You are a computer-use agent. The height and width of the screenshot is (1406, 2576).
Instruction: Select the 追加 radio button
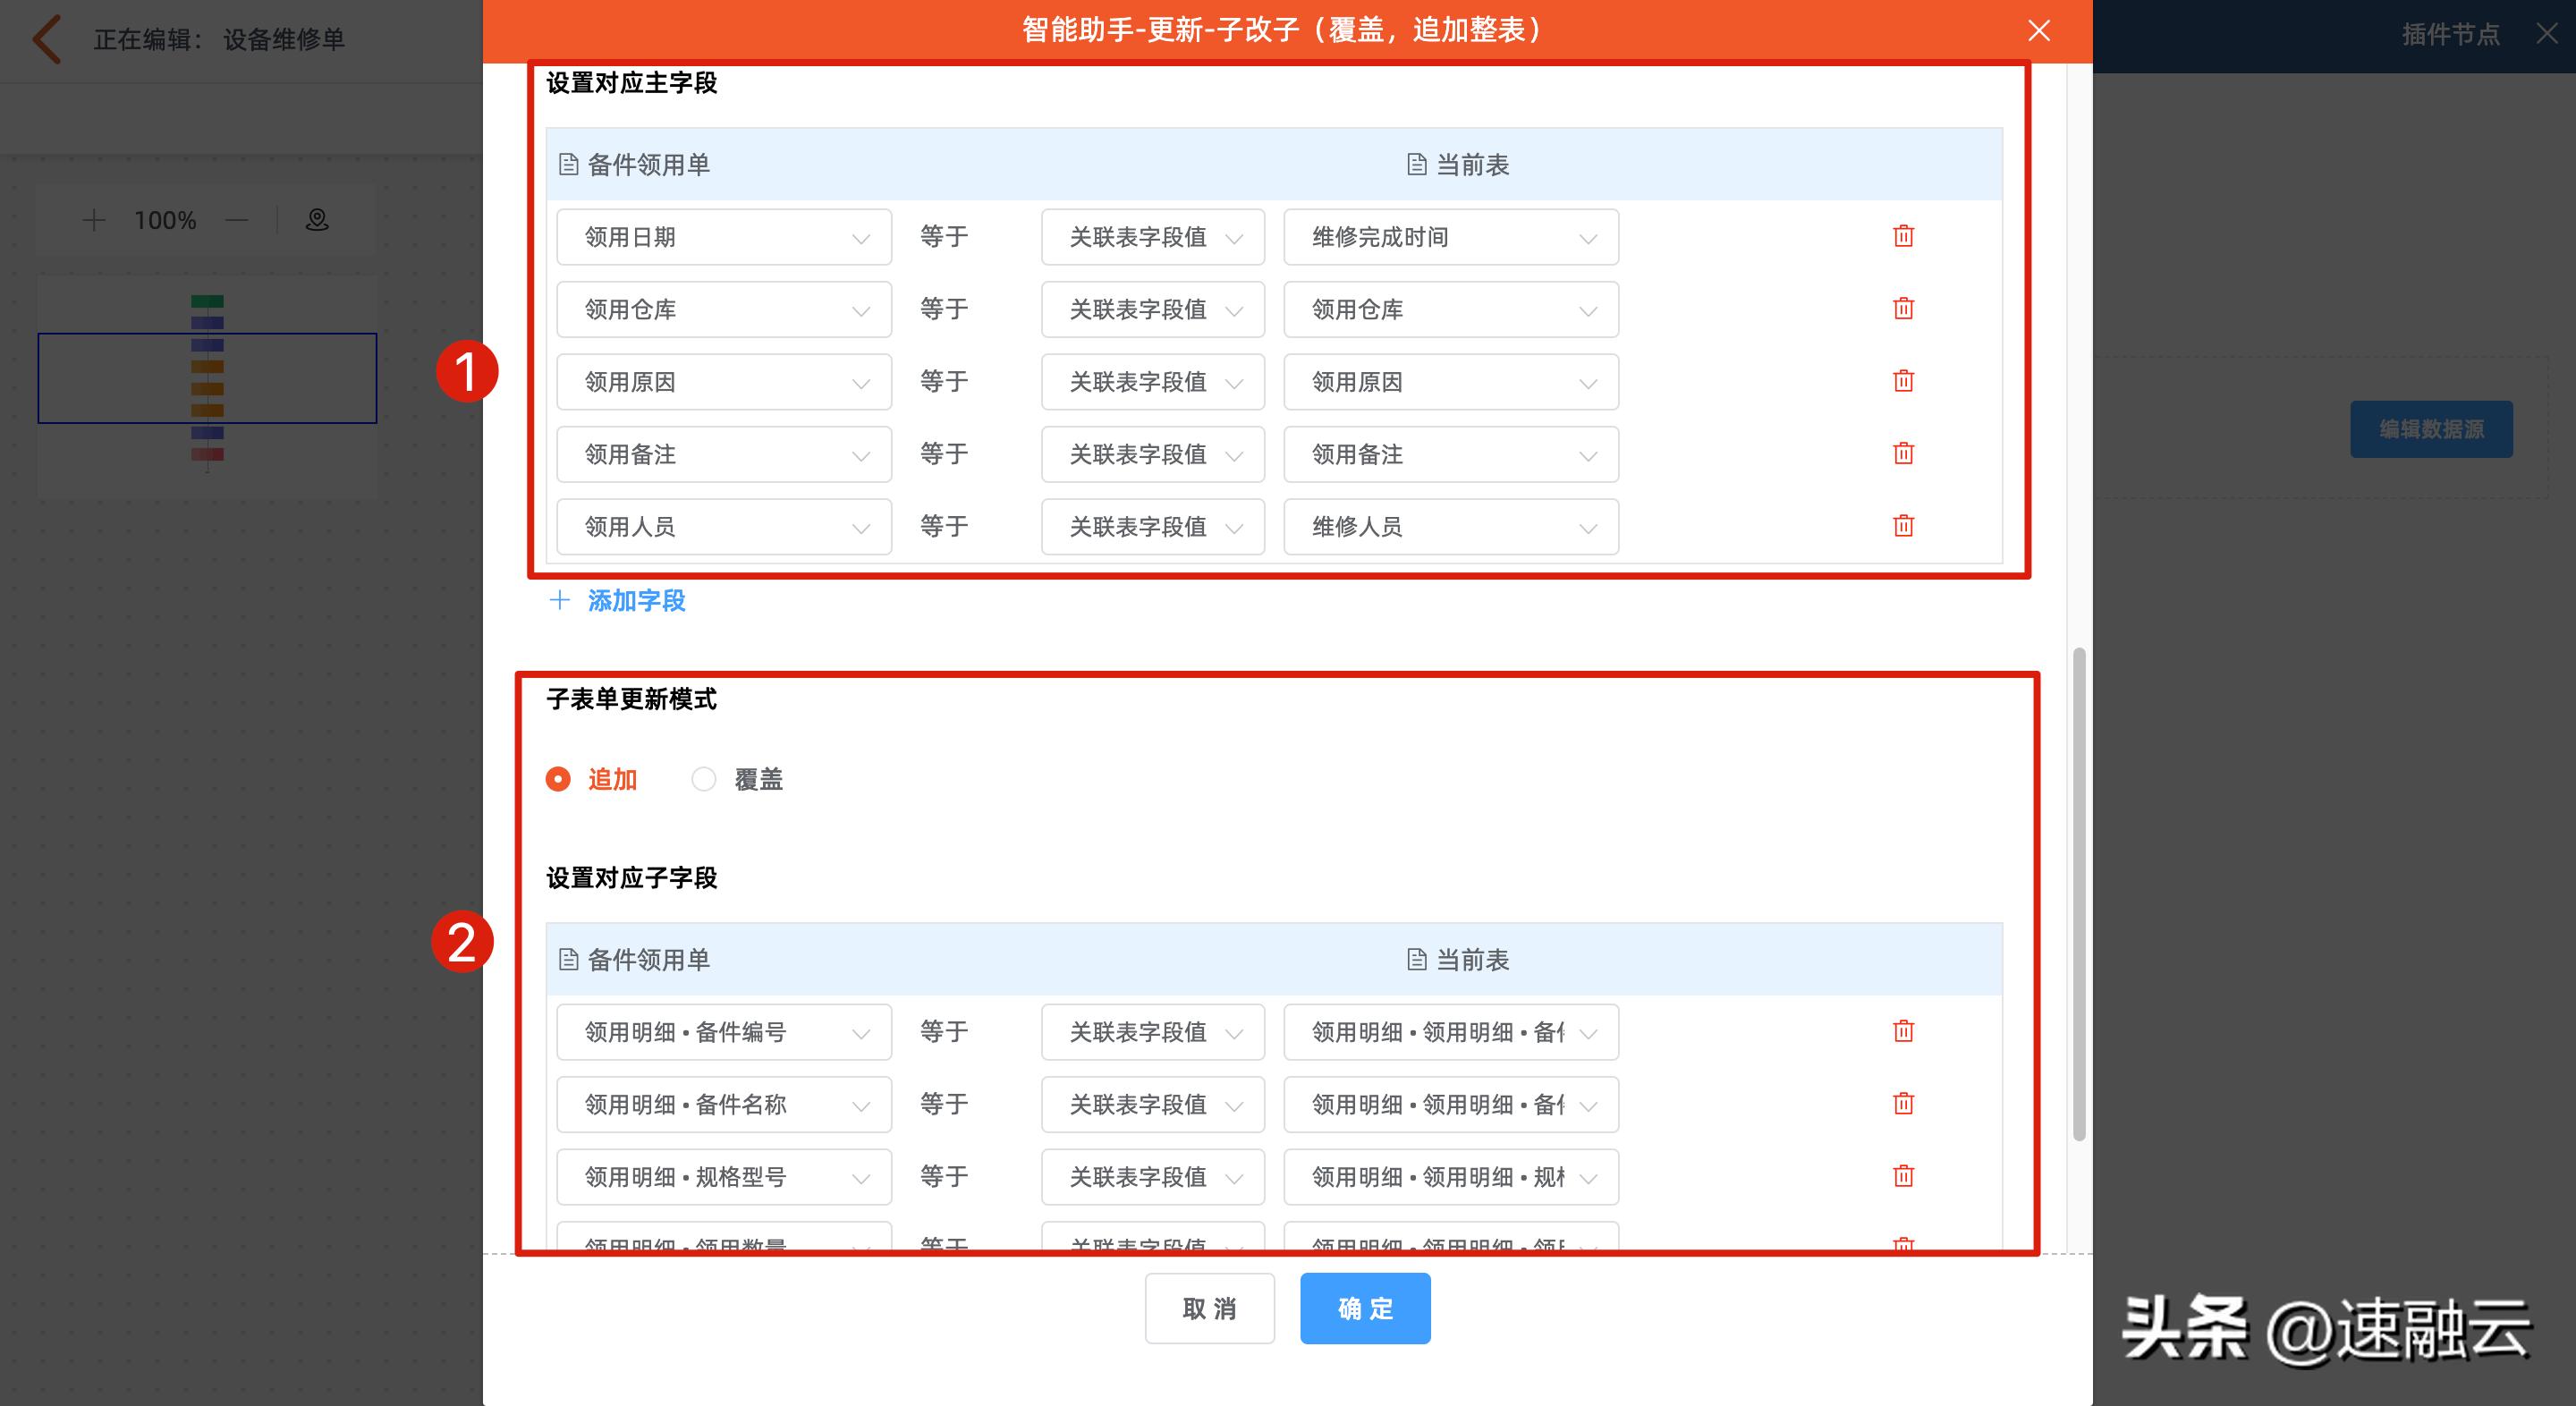click(558, 779)
